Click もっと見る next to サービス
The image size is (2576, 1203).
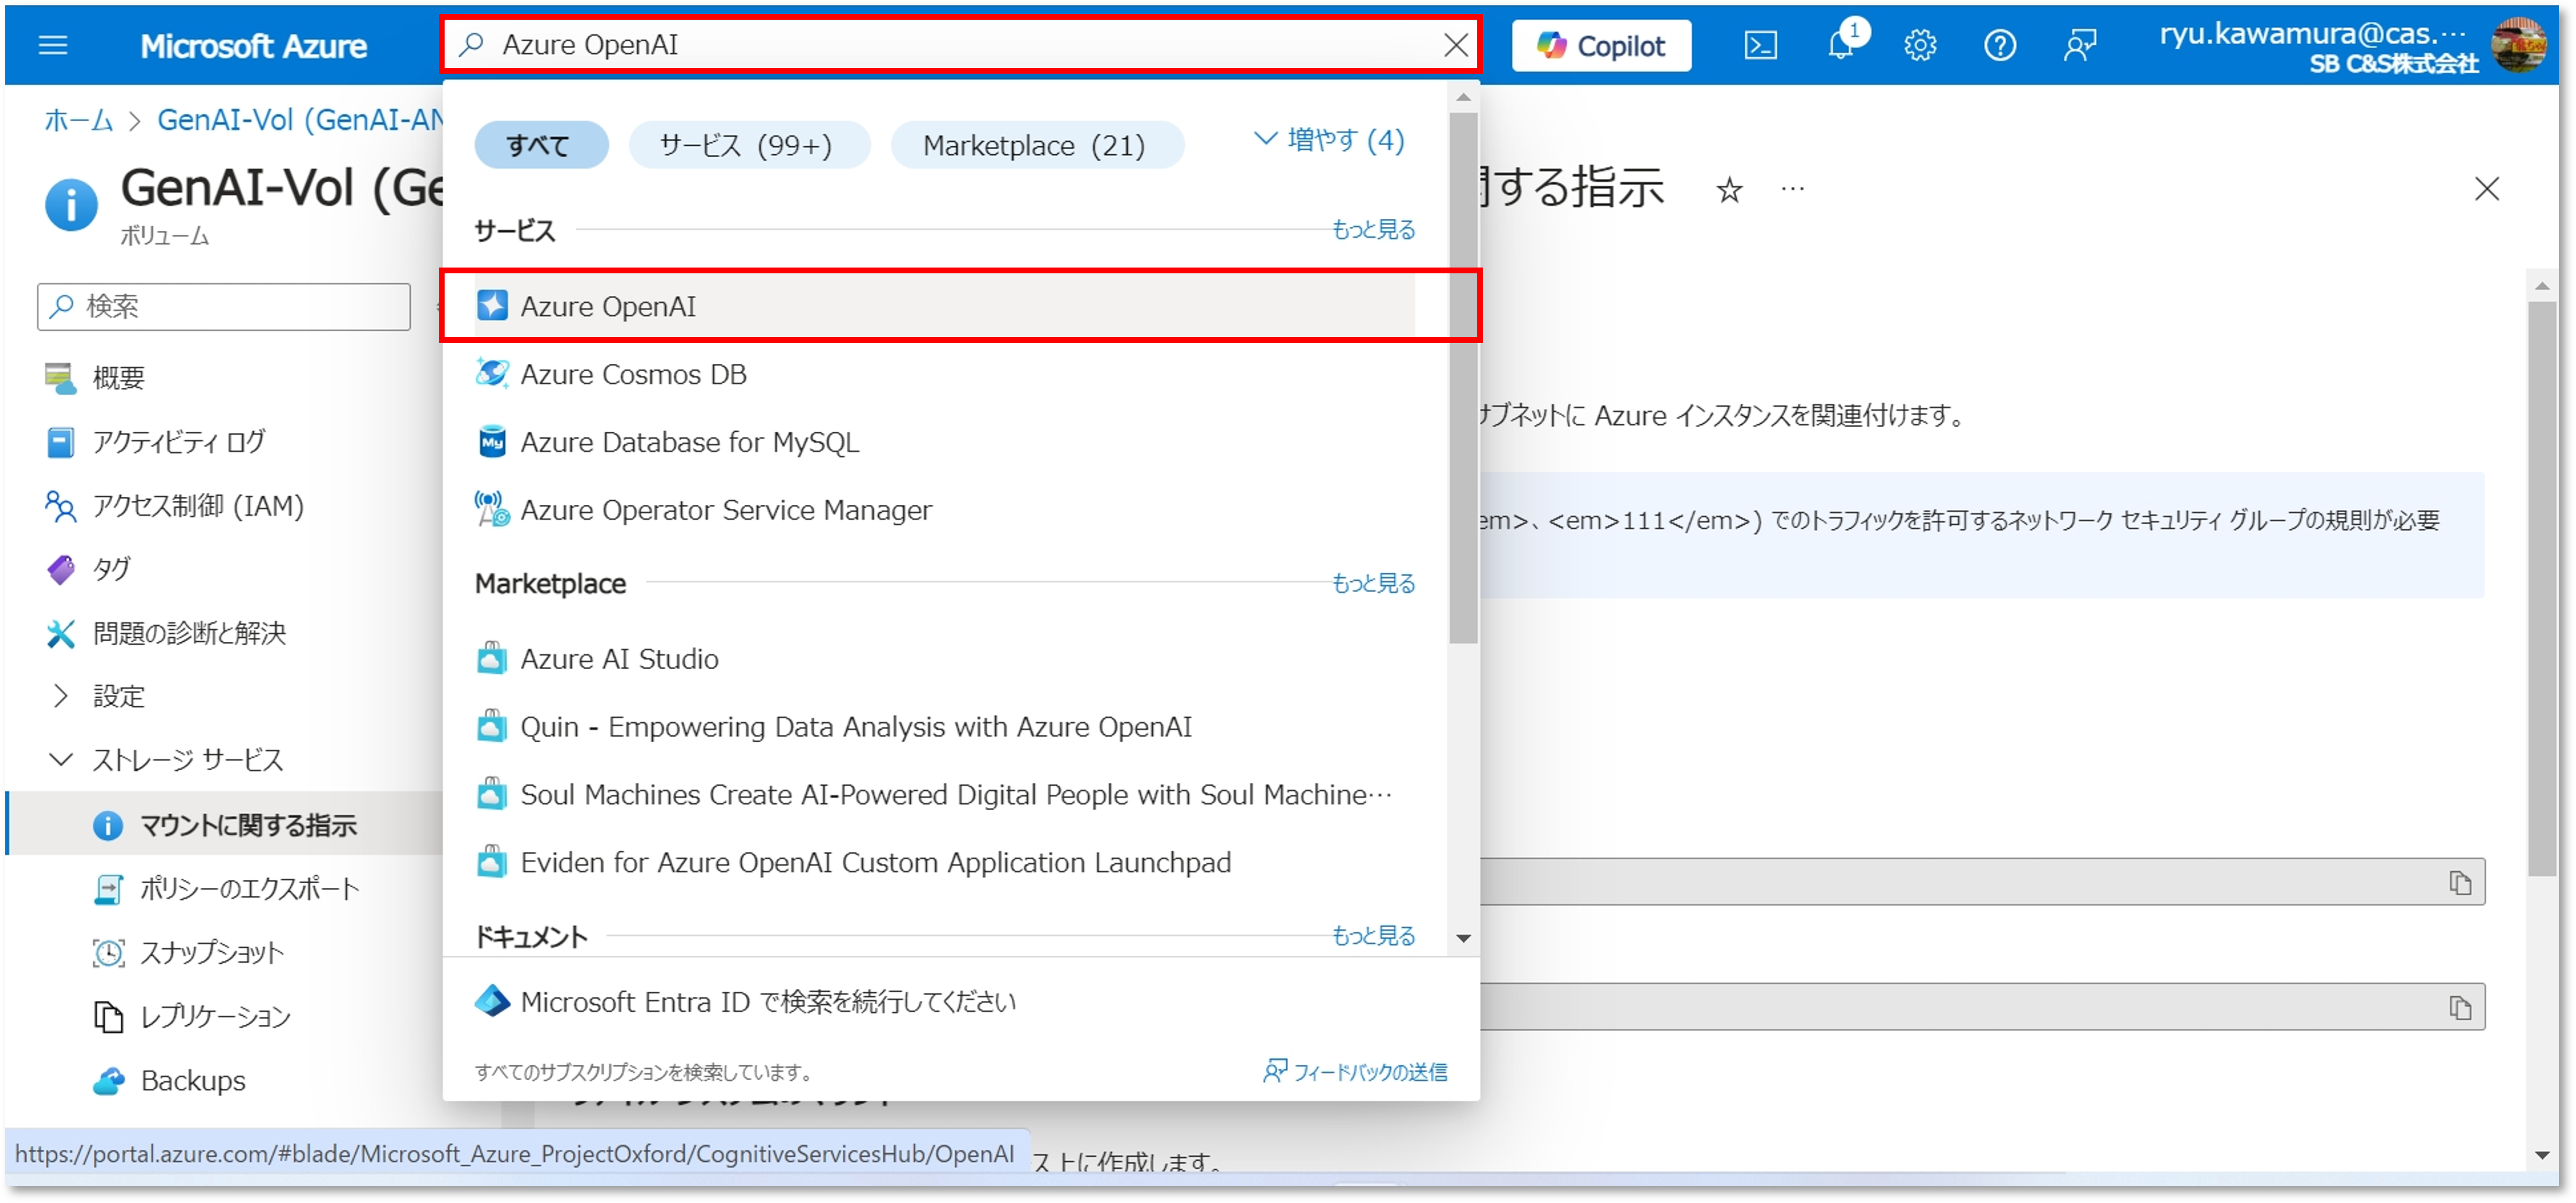tap(1373, 230)
